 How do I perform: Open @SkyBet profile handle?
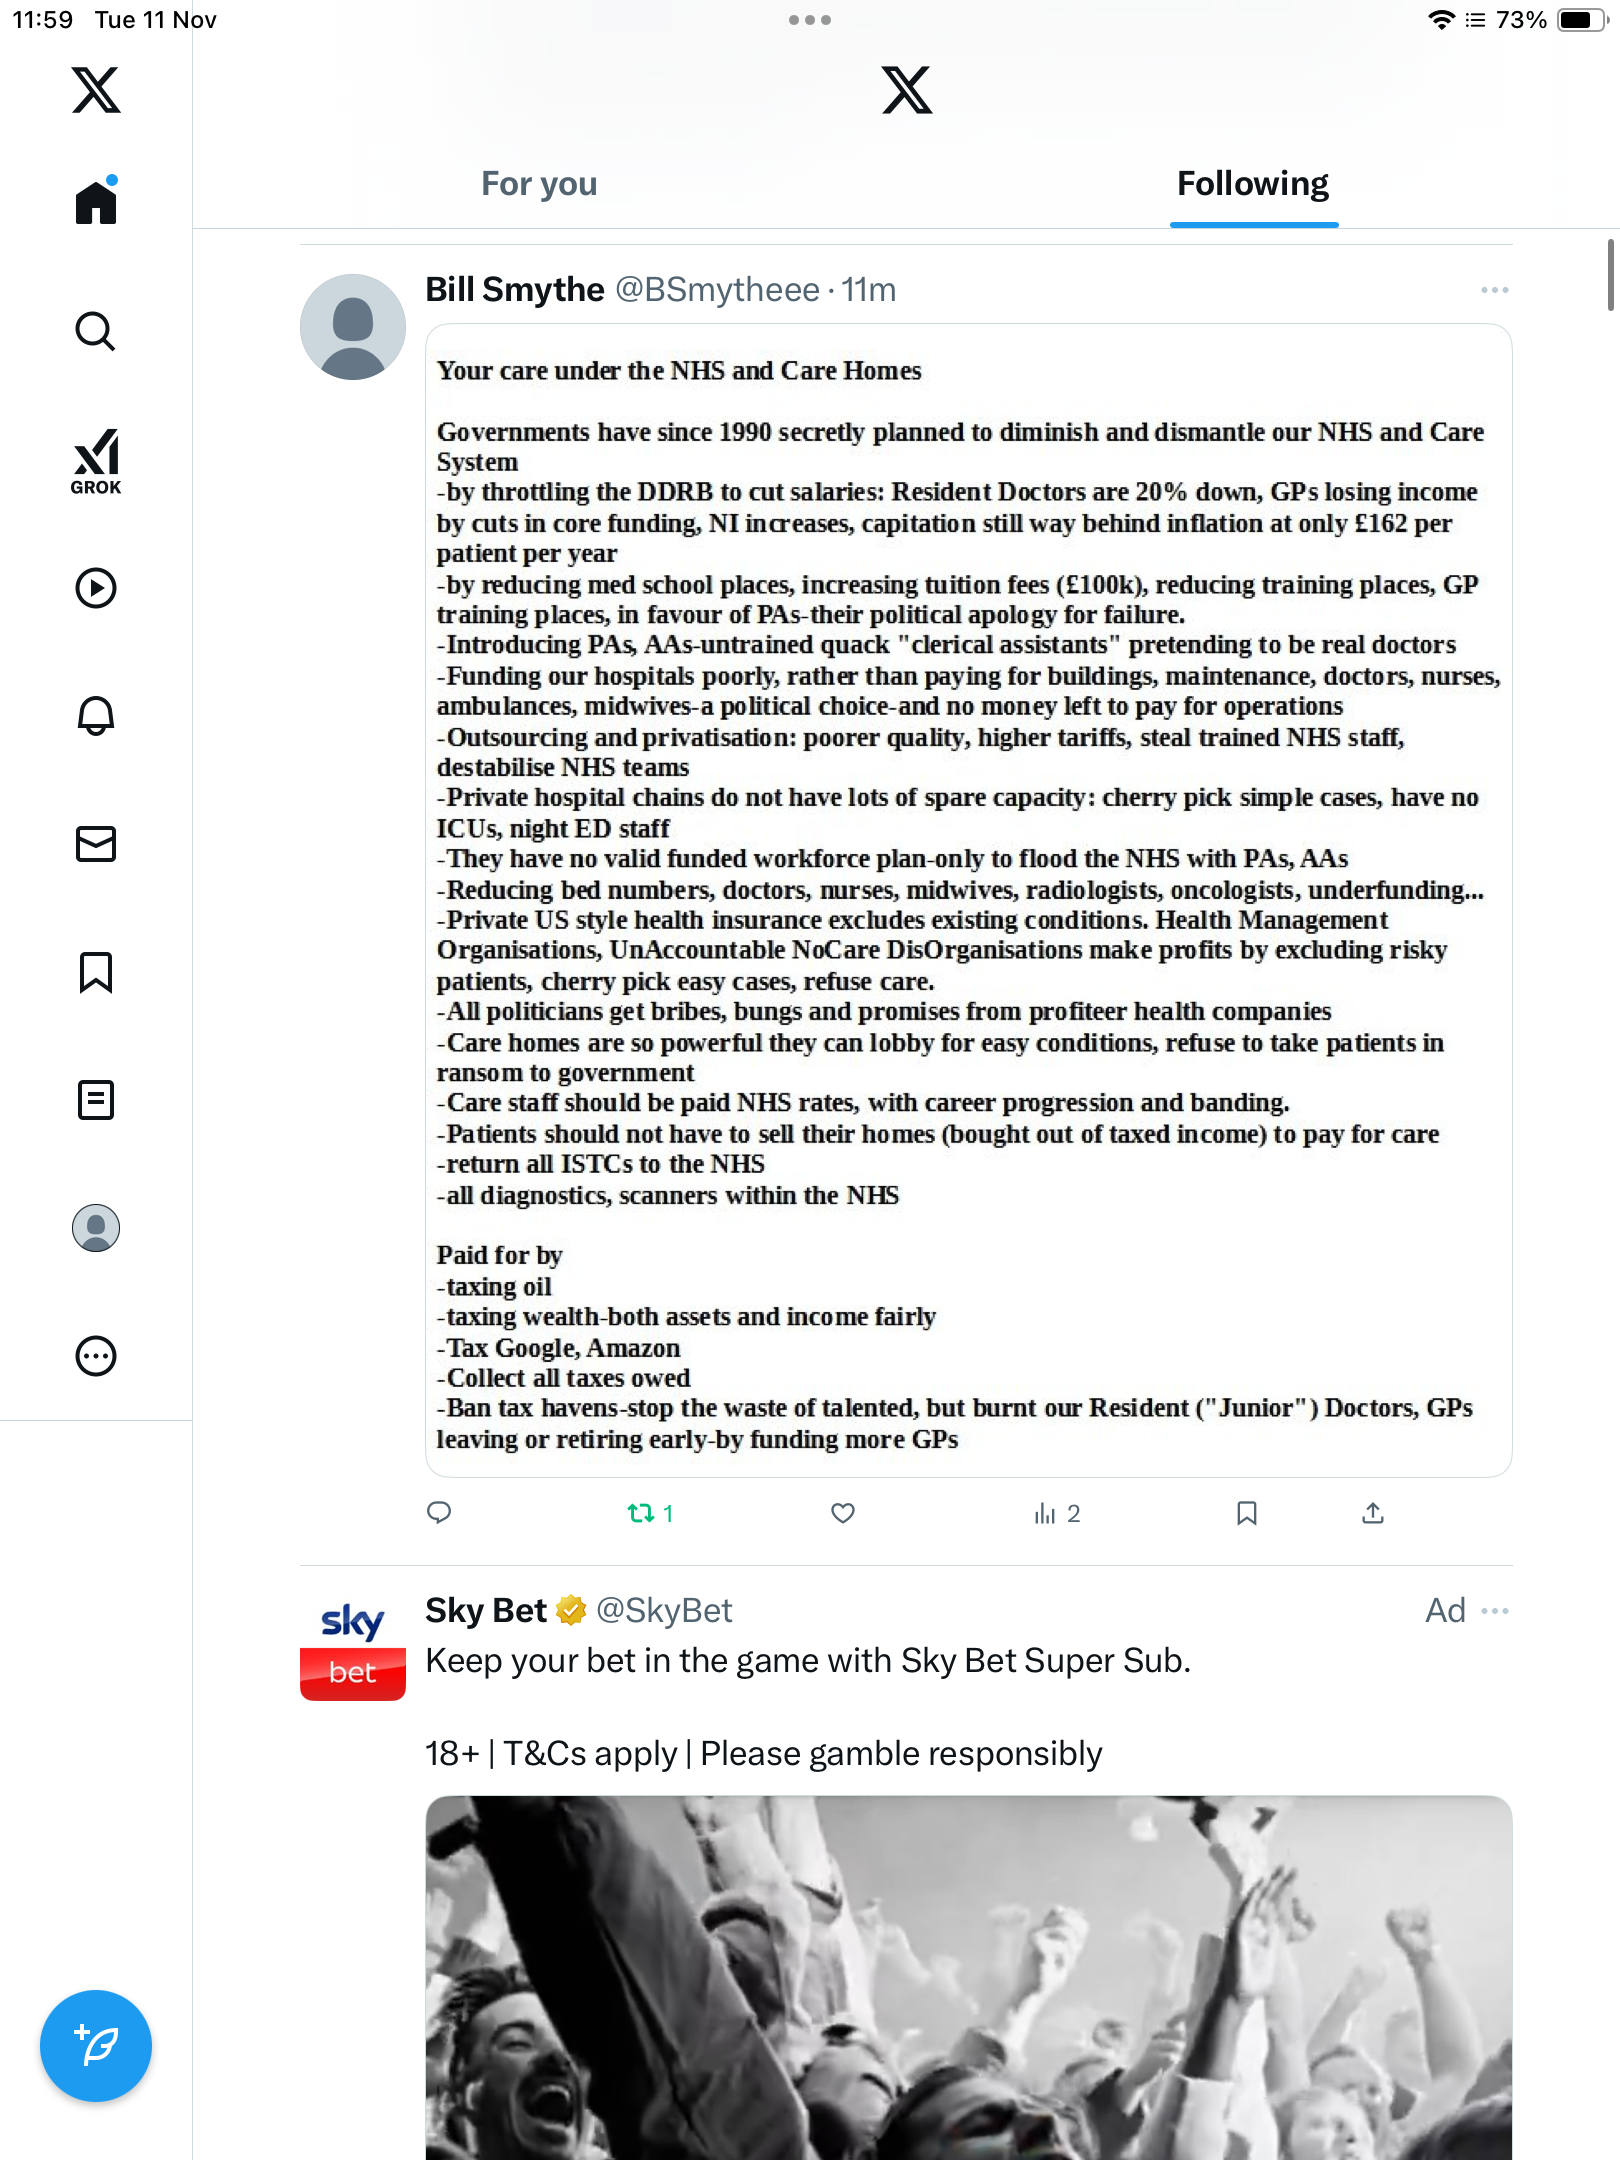pos(664,1611)
